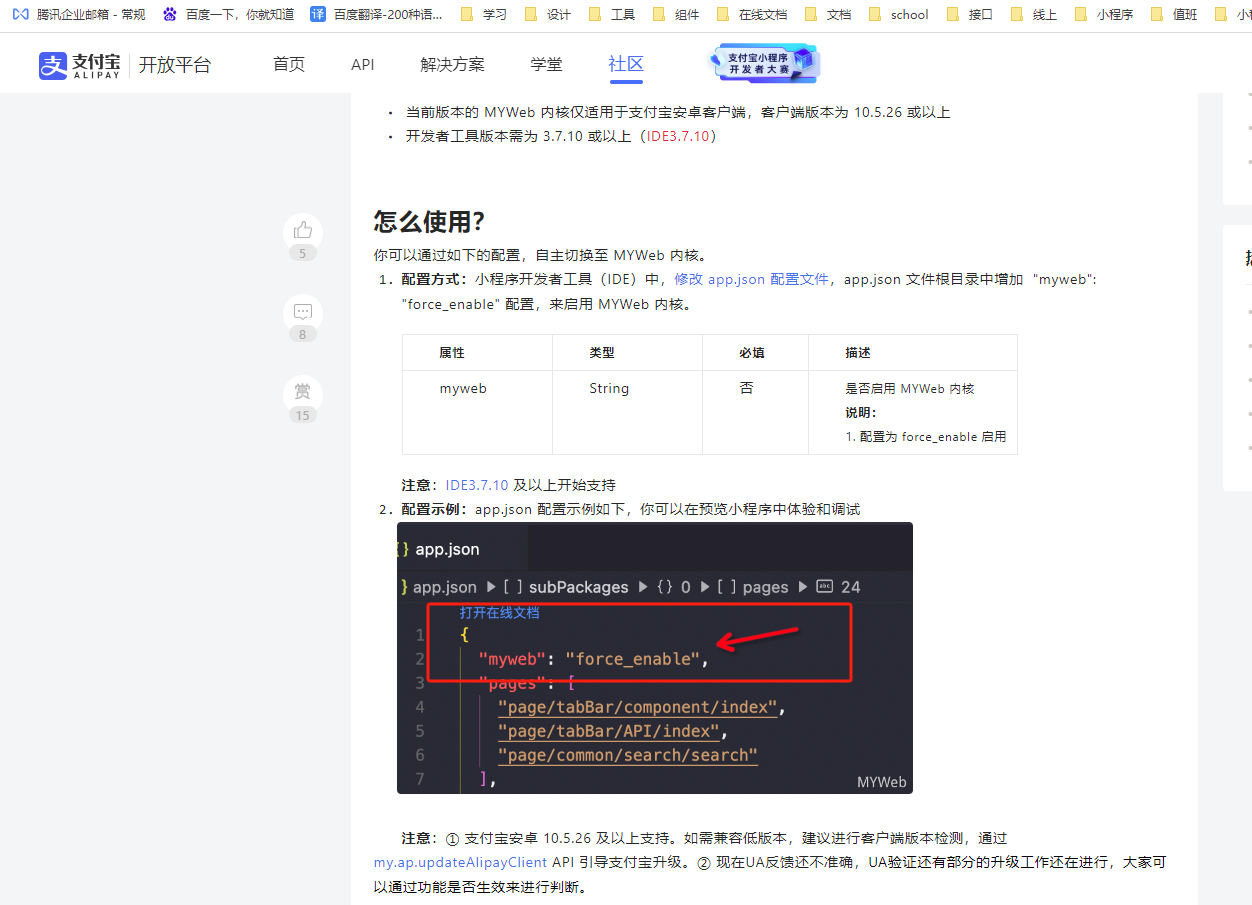Open the 值班 bookmark folder
The image size is (1252, 905).
(x=1174, y=14)
